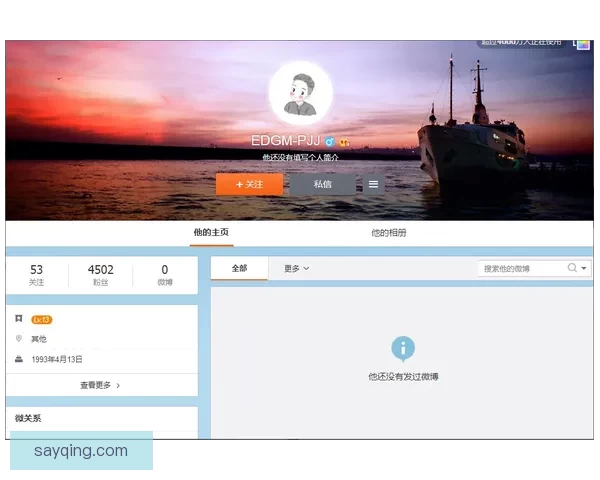600x480 pixels.
Task: Switch to 他的主页 tab
Action: point(211,232)
